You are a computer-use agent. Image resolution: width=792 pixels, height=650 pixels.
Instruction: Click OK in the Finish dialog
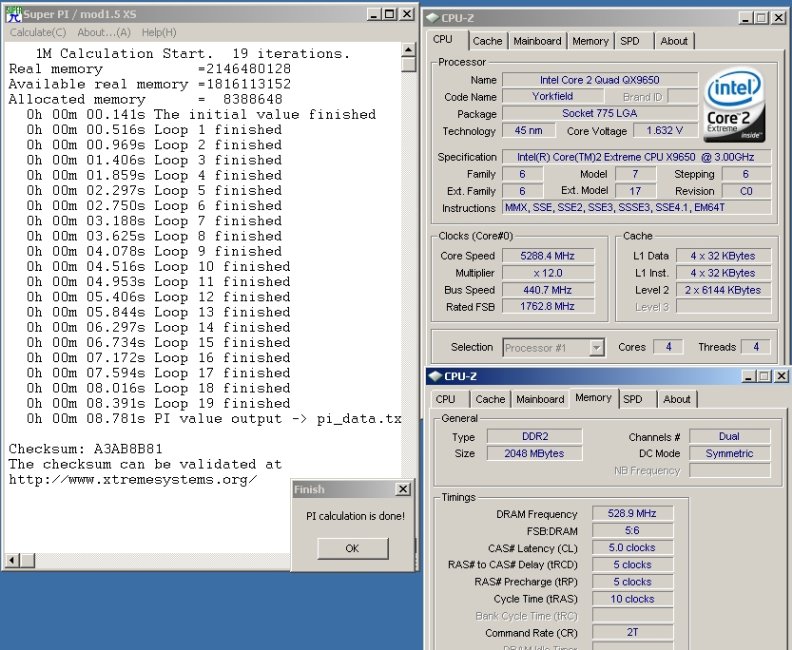353,548
